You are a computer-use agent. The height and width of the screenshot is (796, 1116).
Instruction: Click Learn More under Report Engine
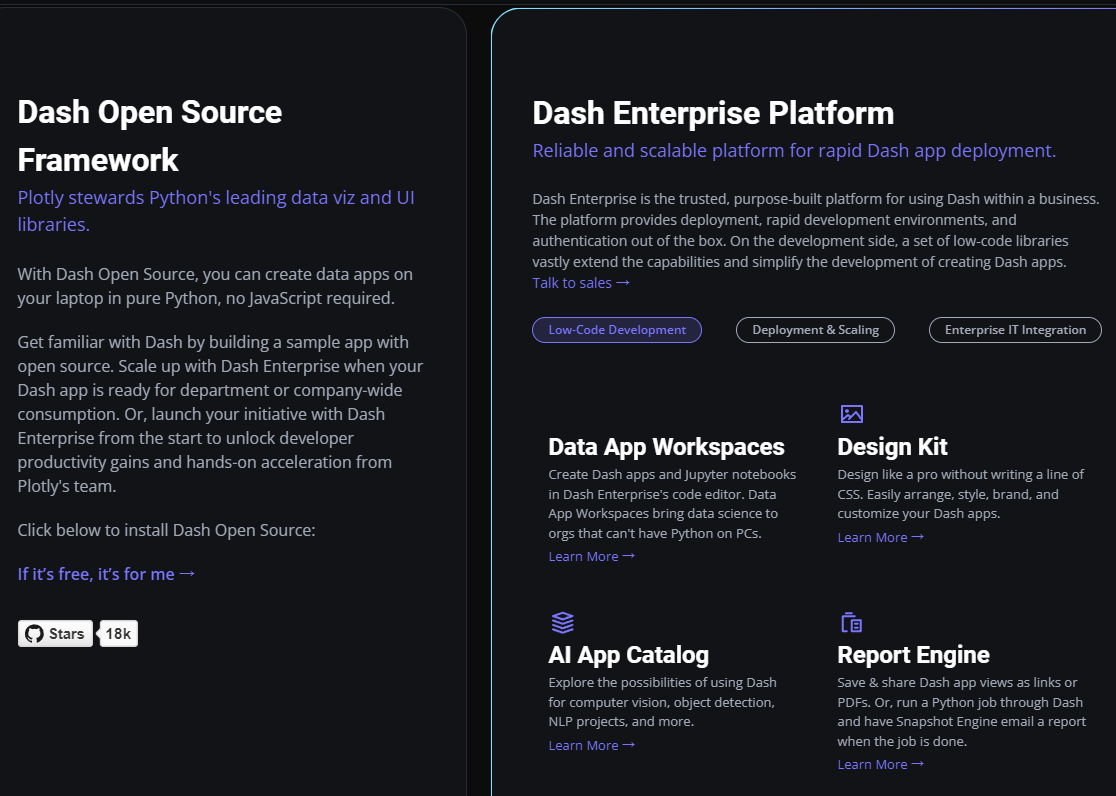(880, 764)
